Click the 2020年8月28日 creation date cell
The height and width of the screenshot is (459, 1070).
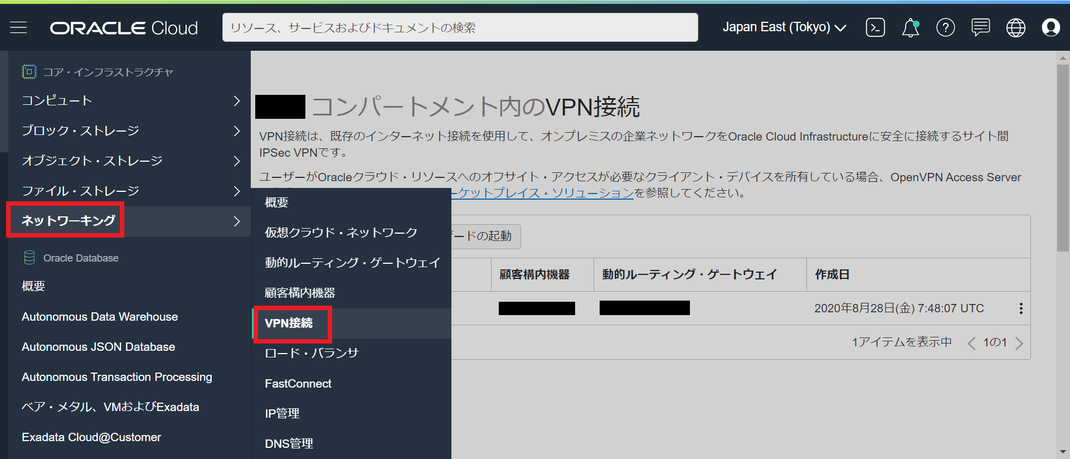(x=899, y=308)
